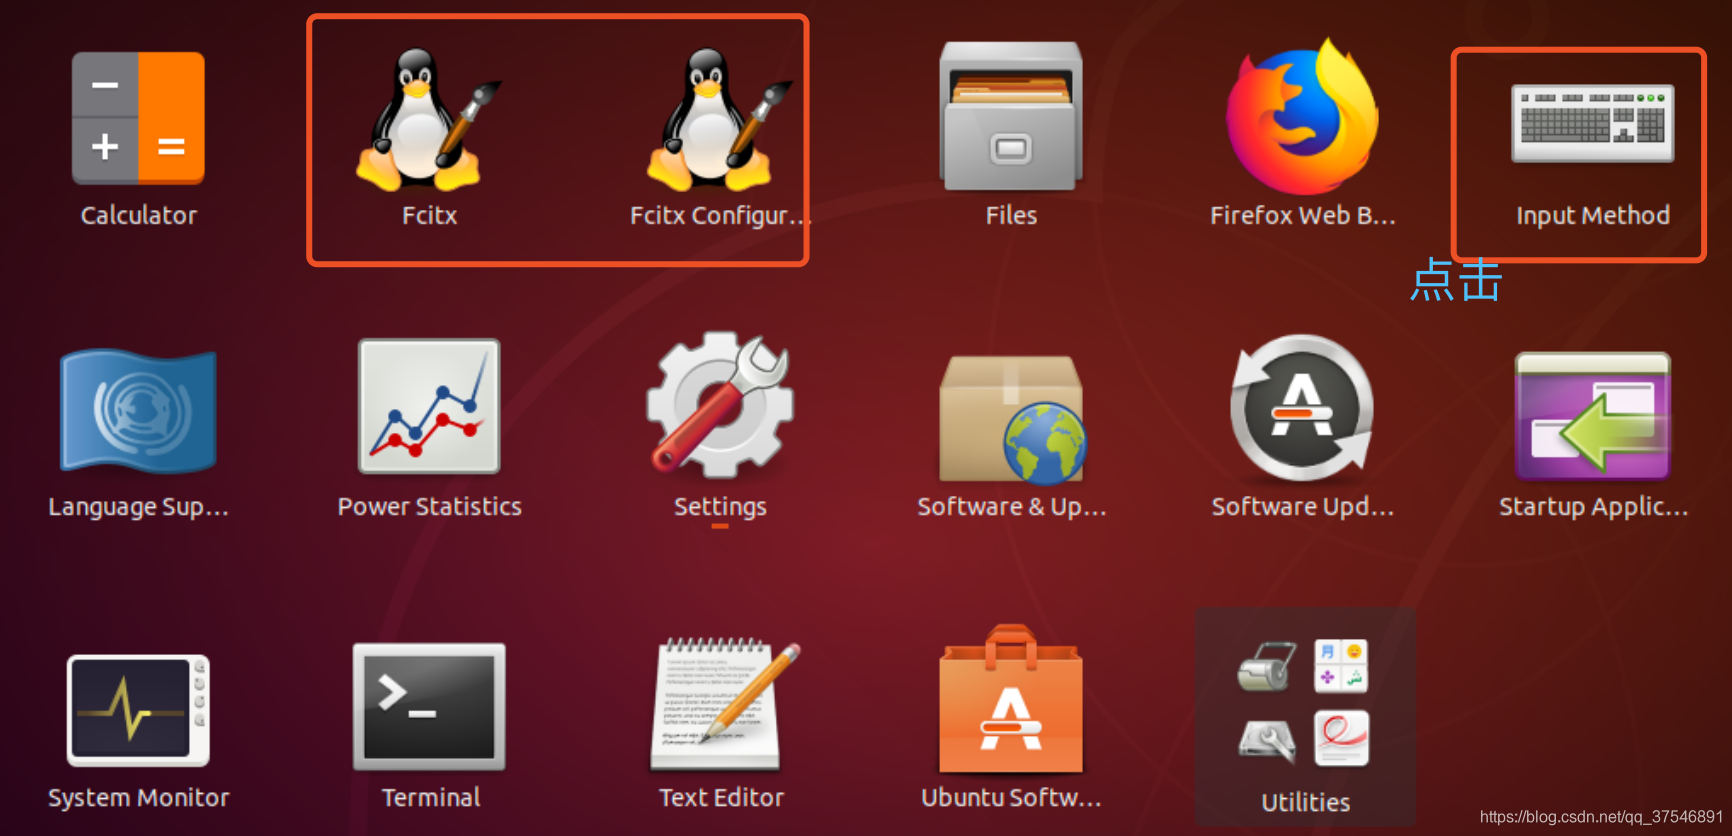Click the 'Software & Up...' label text
This screenshot has width=1732, height=836.
(1011, 507)
